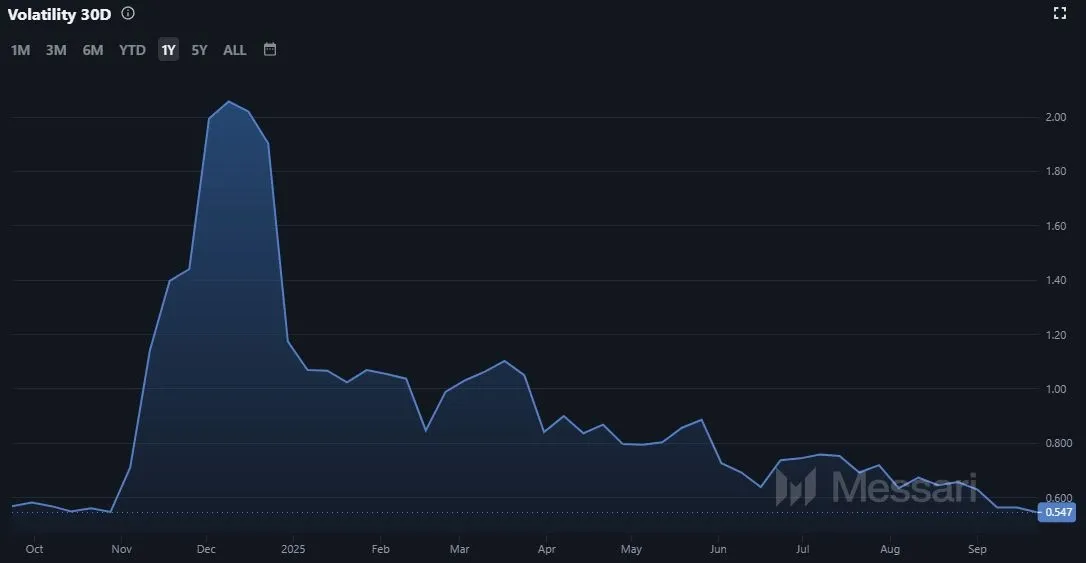Click the 1.00 y-axis gridline label

[1055, 389]
